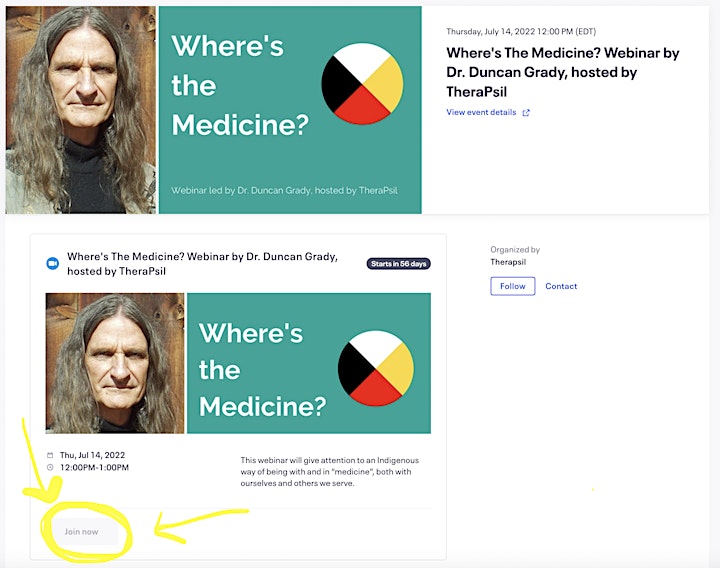Screen dimensions: 720x568
Task: Click the event card title text
Action: point(202,264)
